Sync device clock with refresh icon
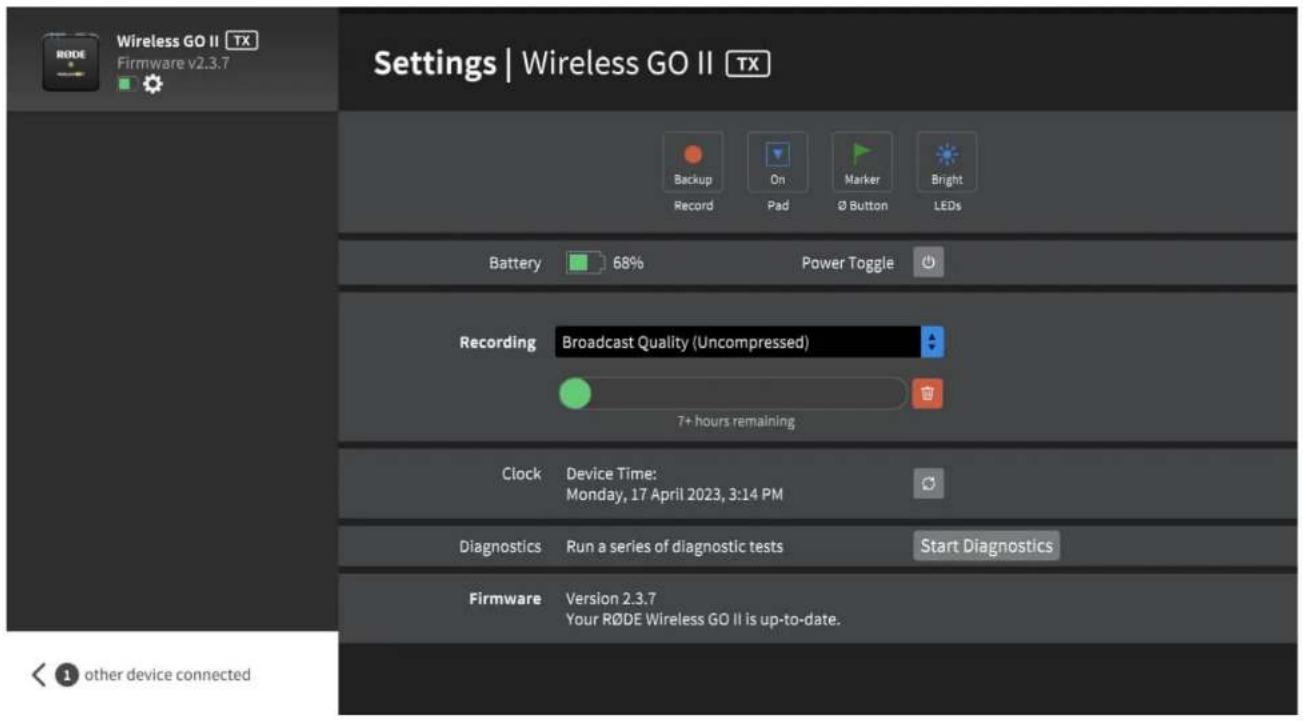Image resolution: width=1303 pixels, height=721 pixels. click(928, 484)
